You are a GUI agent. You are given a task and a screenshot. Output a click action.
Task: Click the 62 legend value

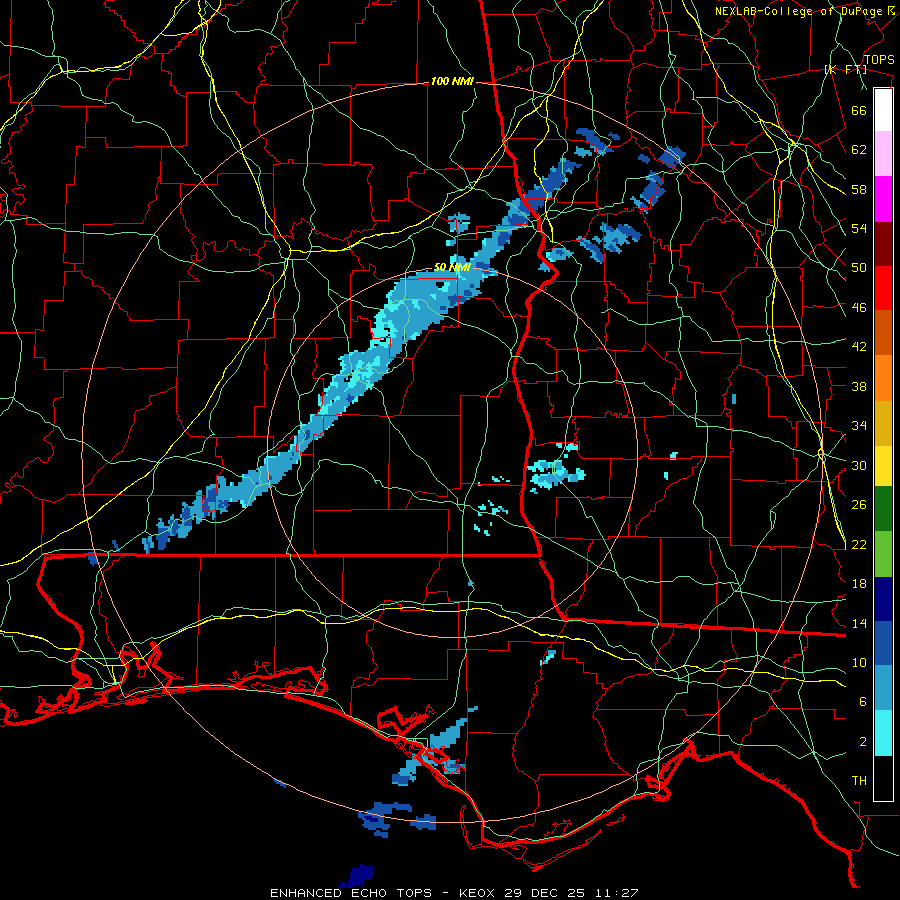click(x=859, y=150)
